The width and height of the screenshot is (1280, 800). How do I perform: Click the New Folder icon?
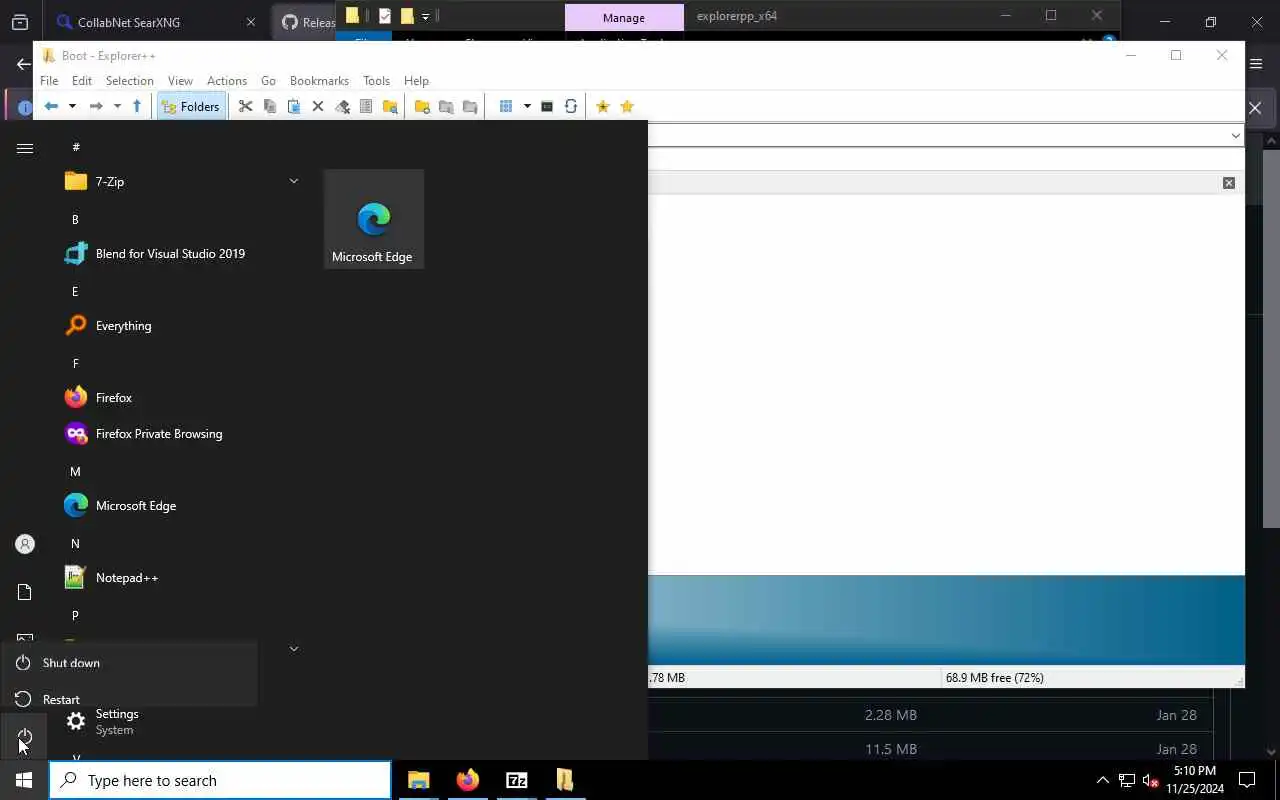(x=422, y=106)
